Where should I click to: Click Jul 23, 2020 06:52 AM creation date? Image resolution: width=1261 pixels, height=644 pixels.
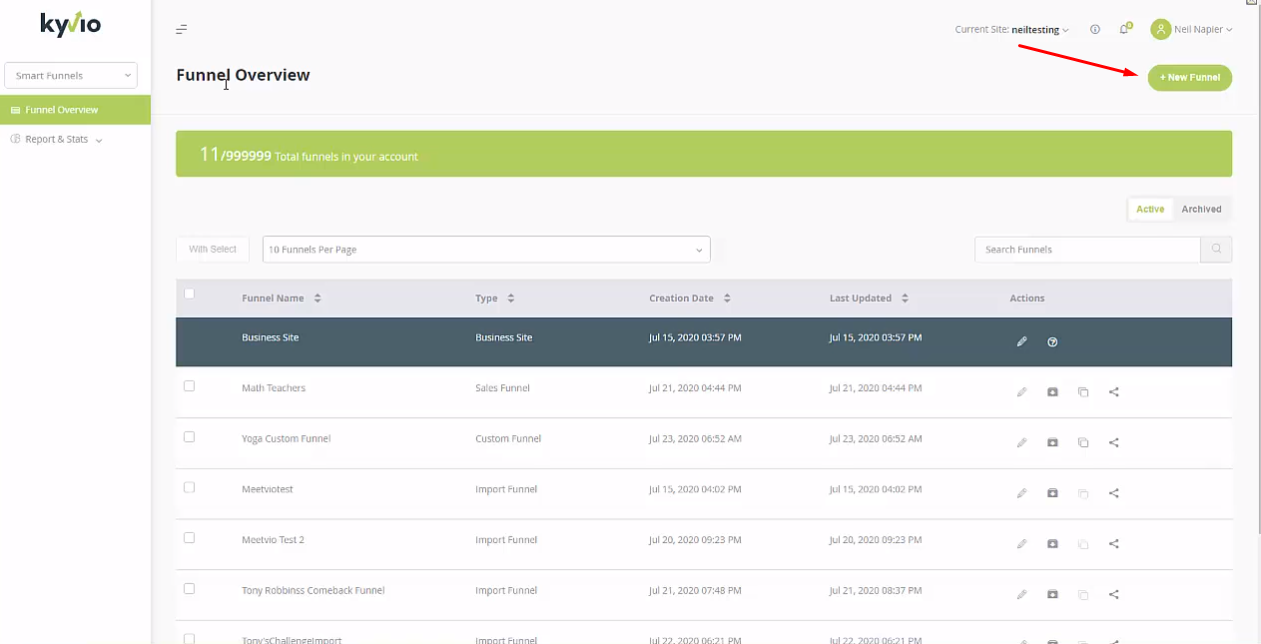pos(695,439)
